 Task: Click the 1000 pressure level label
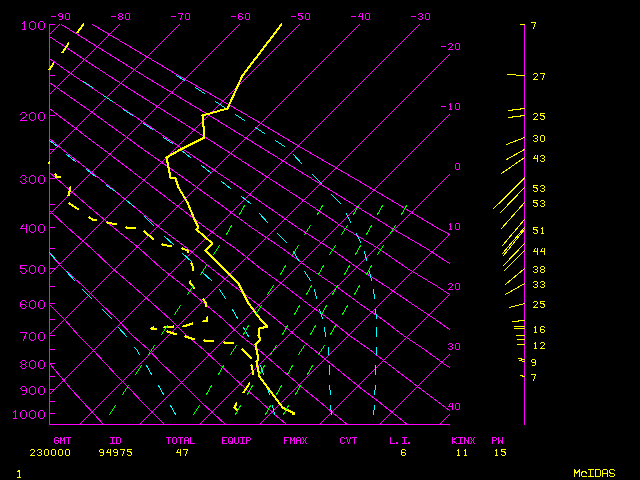click(x=33, y=414)
